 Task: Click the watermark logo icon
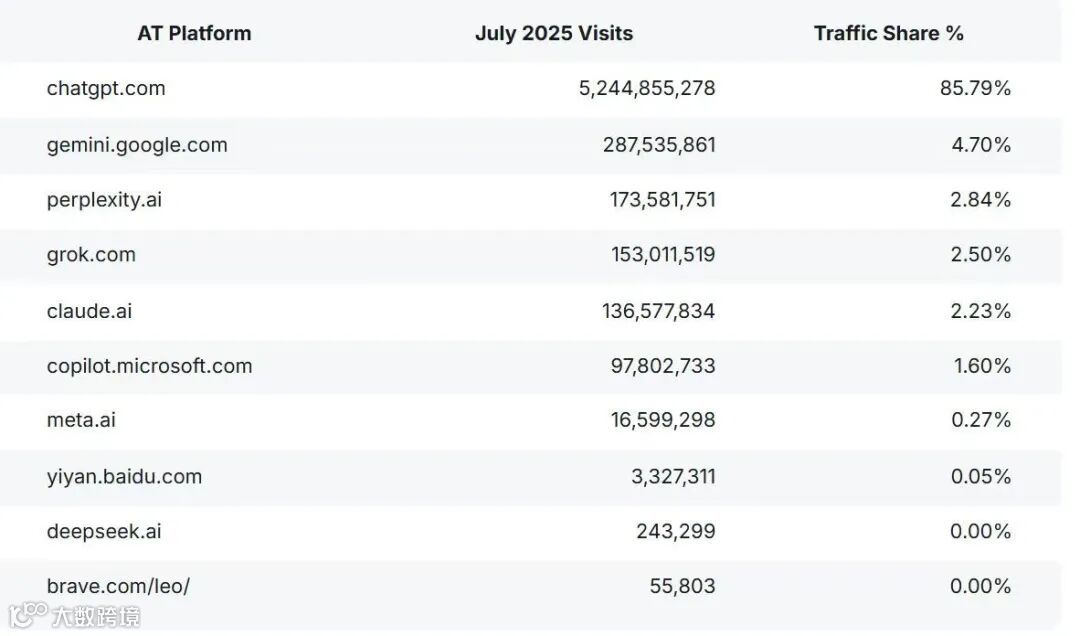28,613
